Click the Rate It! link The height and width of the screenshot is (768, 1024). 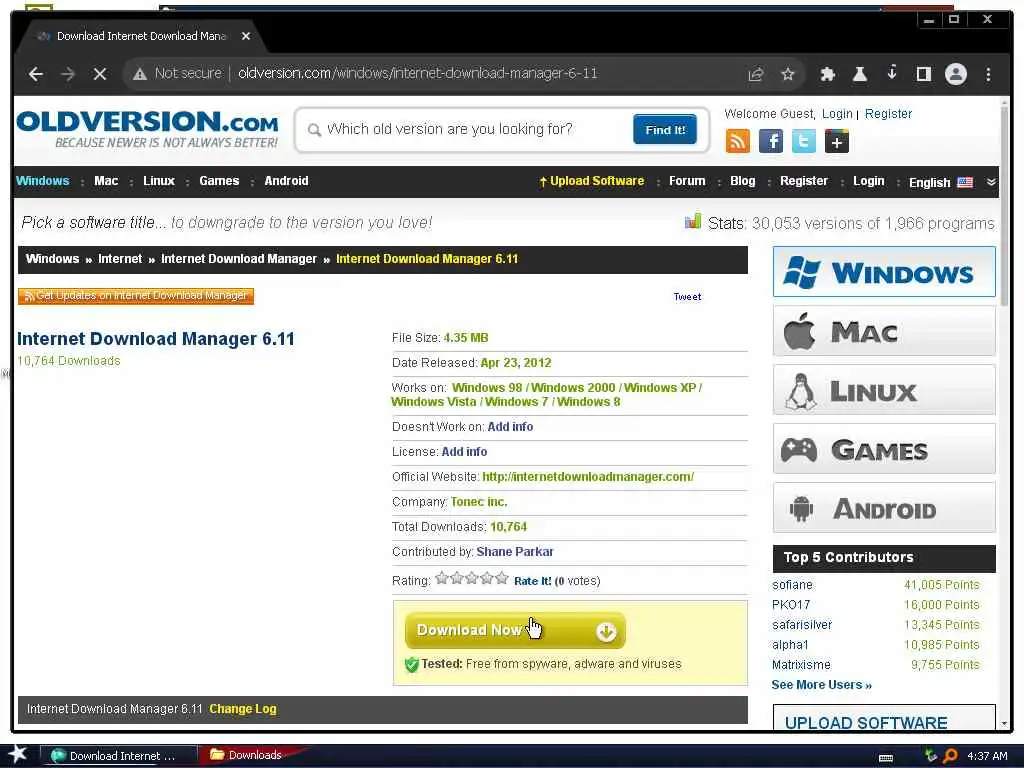click(x=532, y=581)
